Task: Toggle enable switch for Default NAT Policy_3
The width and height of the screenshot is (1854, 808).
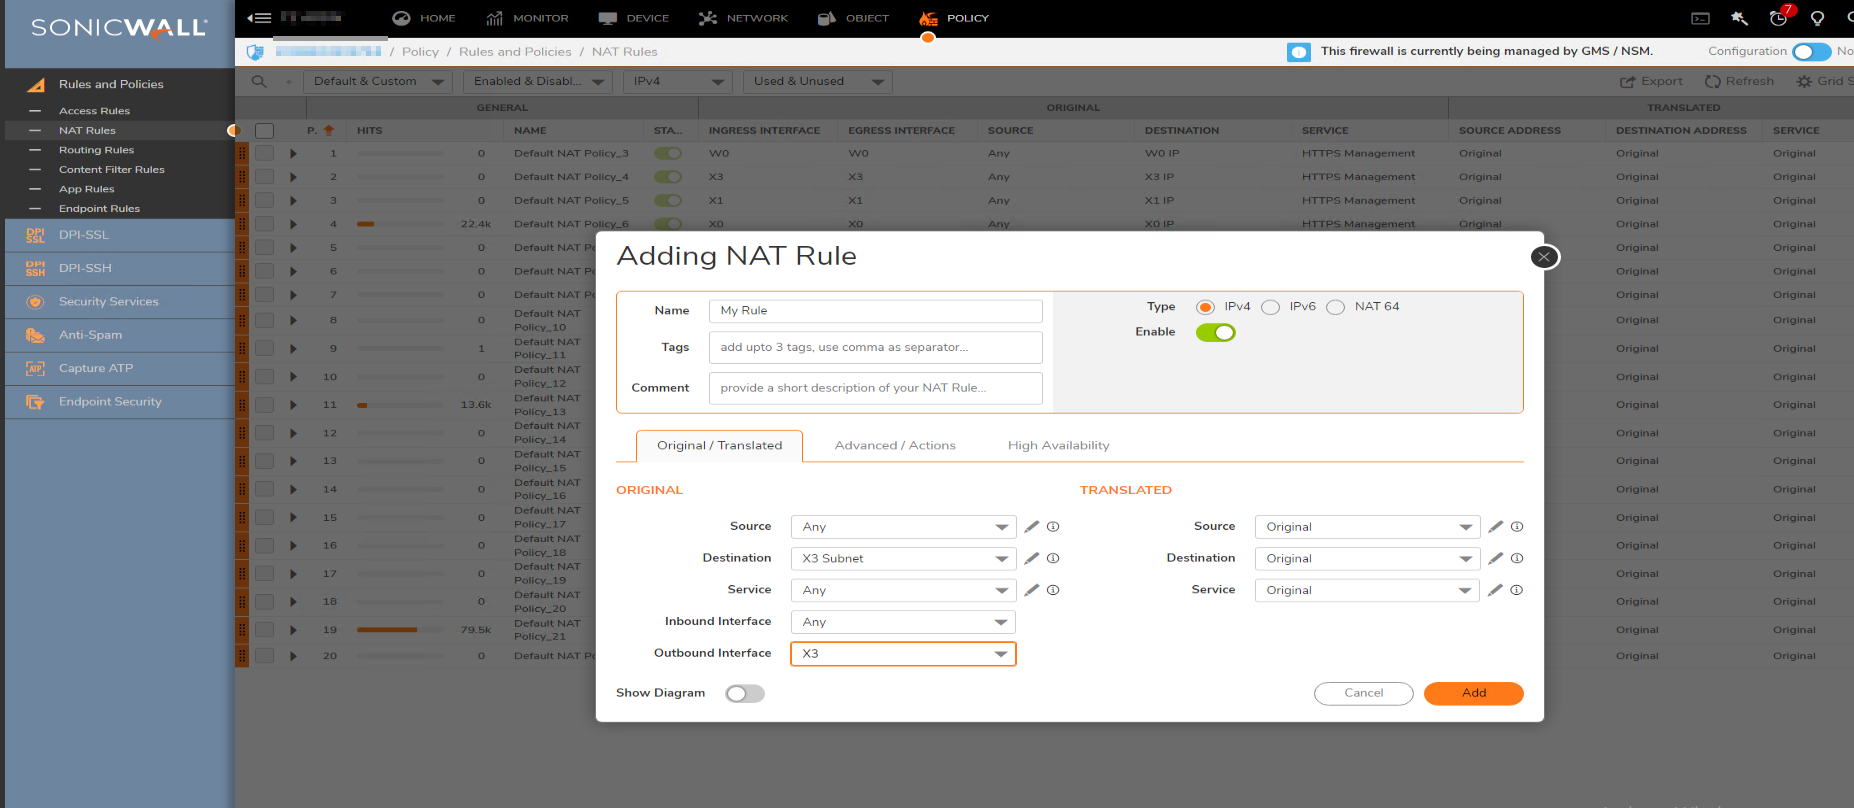Action: pos(668,153)
